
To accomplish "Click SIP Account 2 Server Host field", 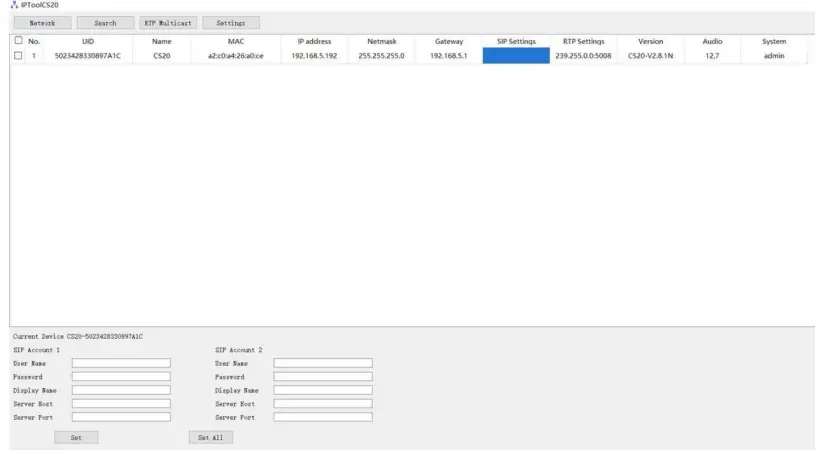I will tap(323, 403).
